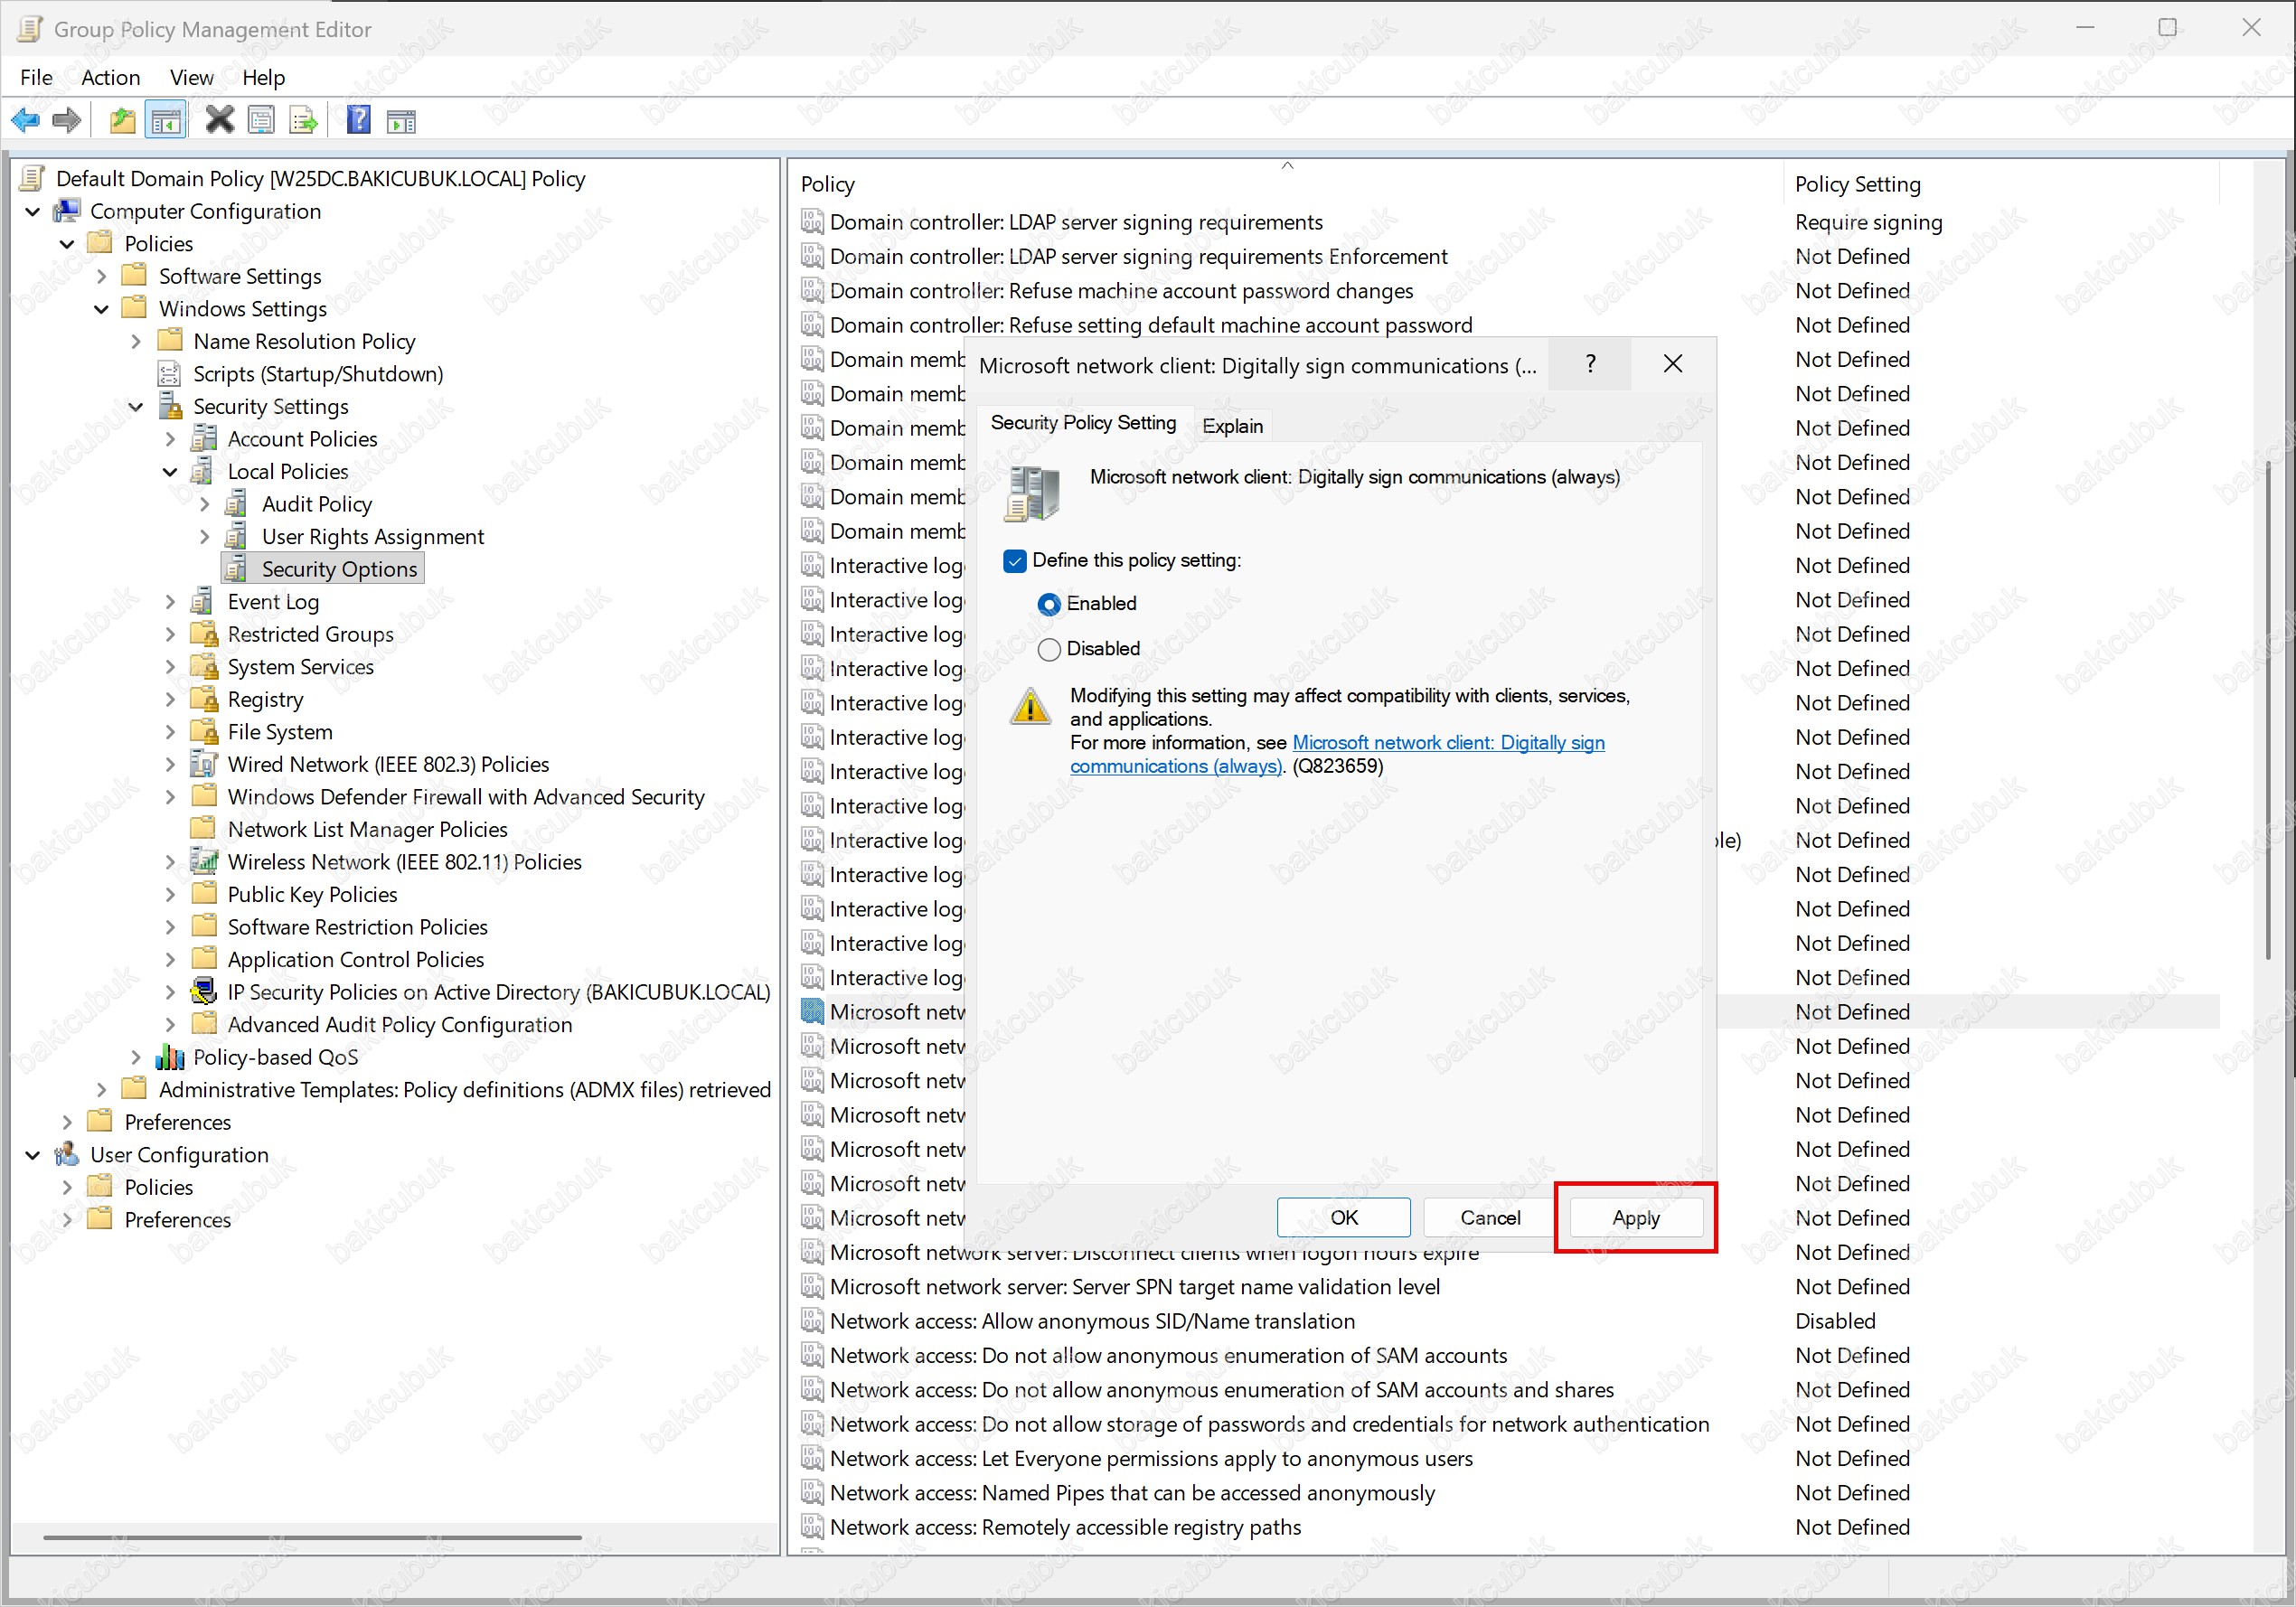
Task: Expand the User Rights Assignment node
Action: (204, 537)
